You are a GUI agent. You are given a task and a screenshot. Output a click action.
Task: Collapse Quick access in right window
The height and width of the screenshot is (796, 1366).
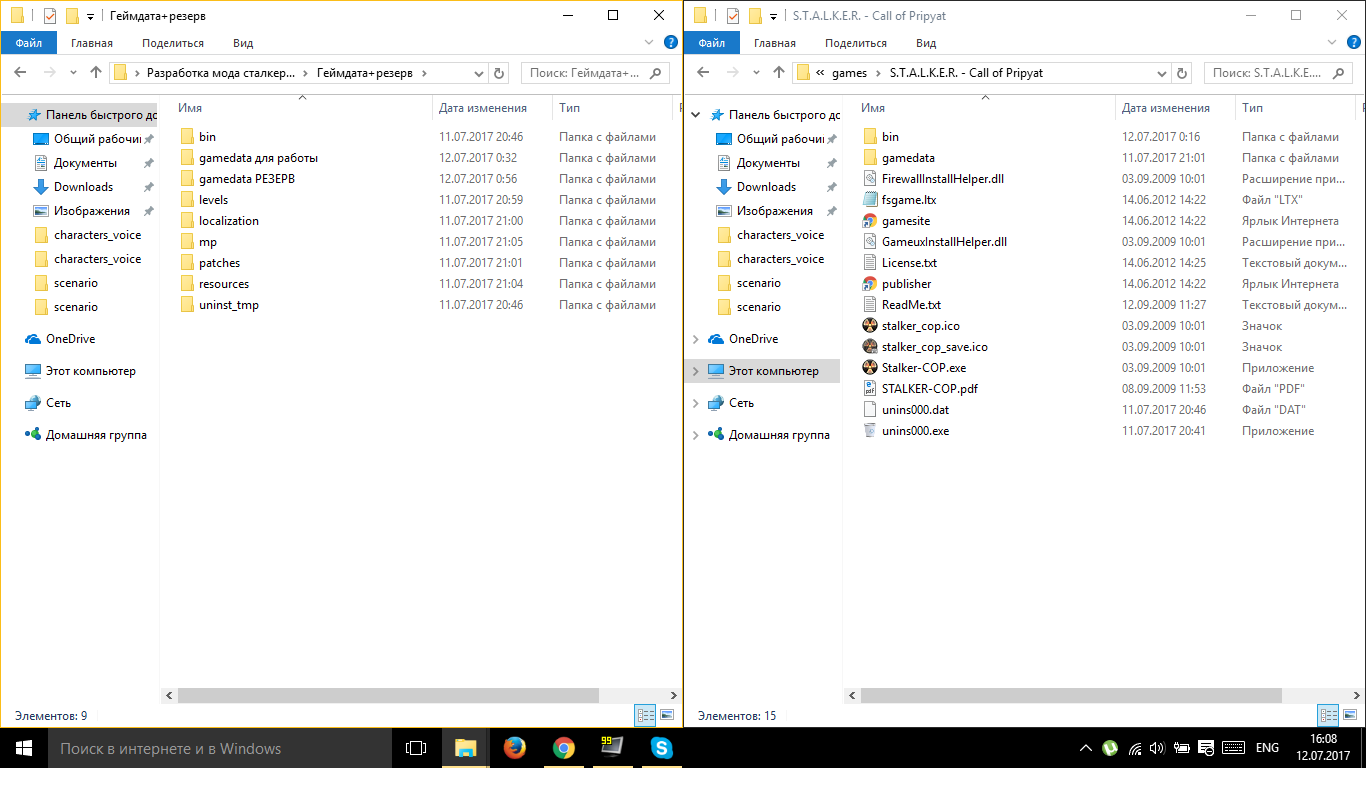pyautogui.click(x=696, y=115)
